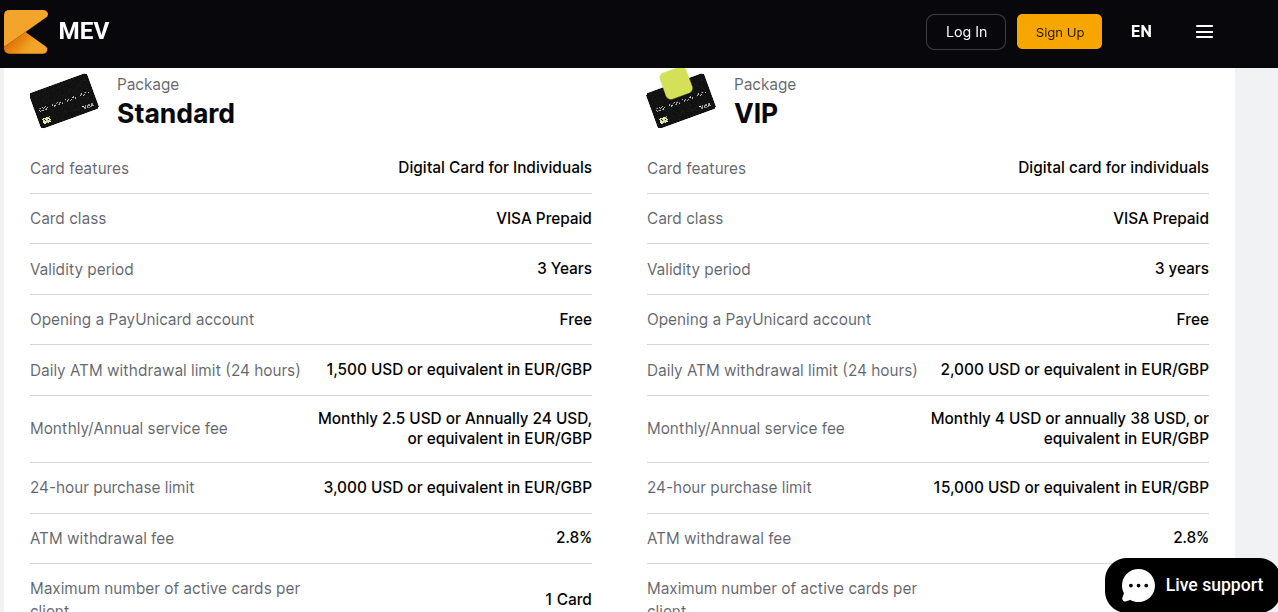
Task: Select the VIP package heading
Action: point(756,113)
